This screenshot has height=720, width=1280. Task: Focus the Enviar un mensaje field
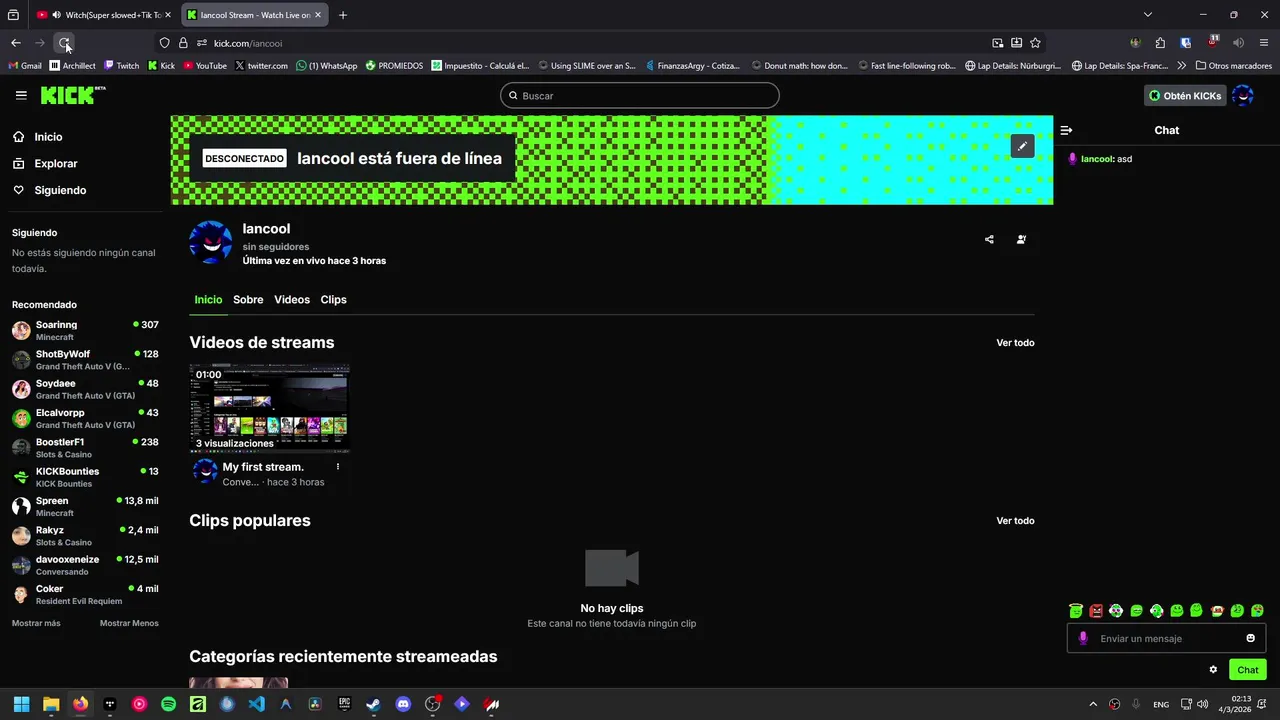1166,638
